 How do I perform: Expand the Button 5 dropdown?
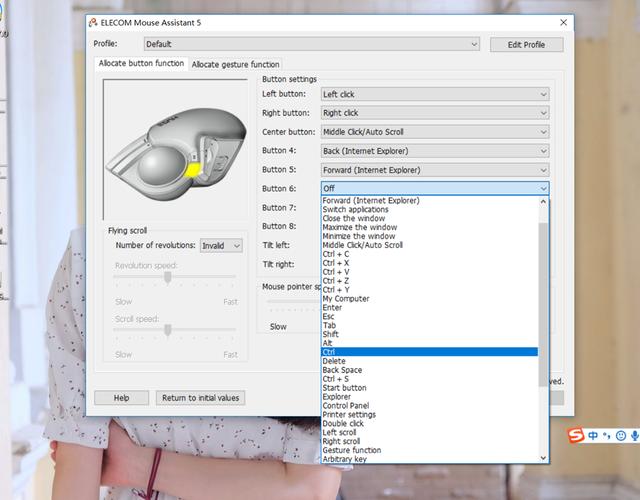[x=435, y=170]
